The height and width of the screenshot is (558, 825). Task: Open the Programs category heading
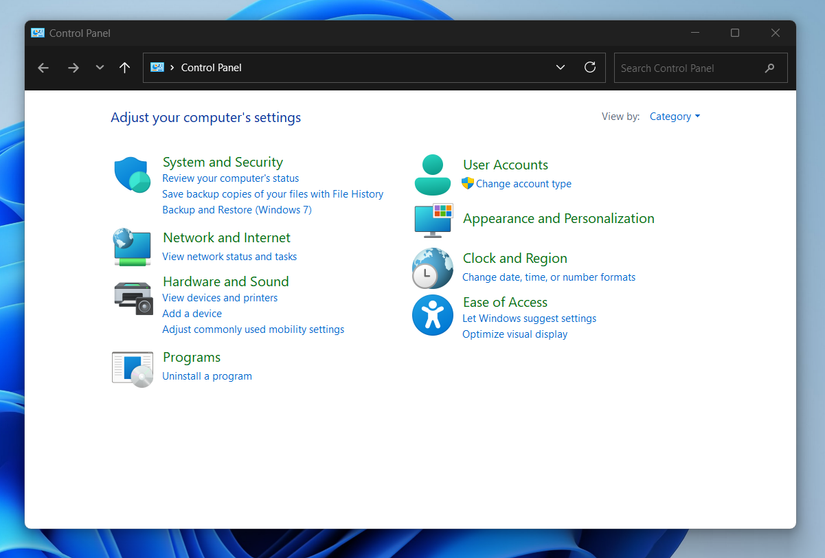[x=192, y=358]
